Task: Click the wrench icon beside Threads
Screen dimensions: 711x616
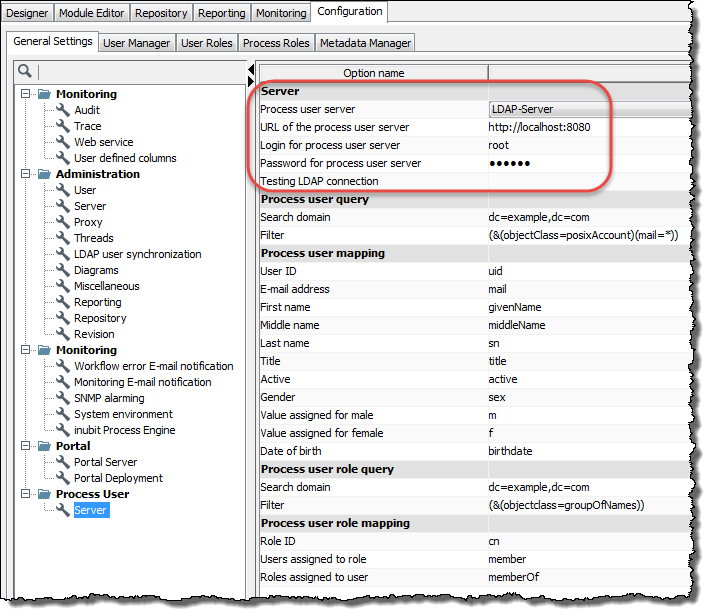Action: (63, 238)
